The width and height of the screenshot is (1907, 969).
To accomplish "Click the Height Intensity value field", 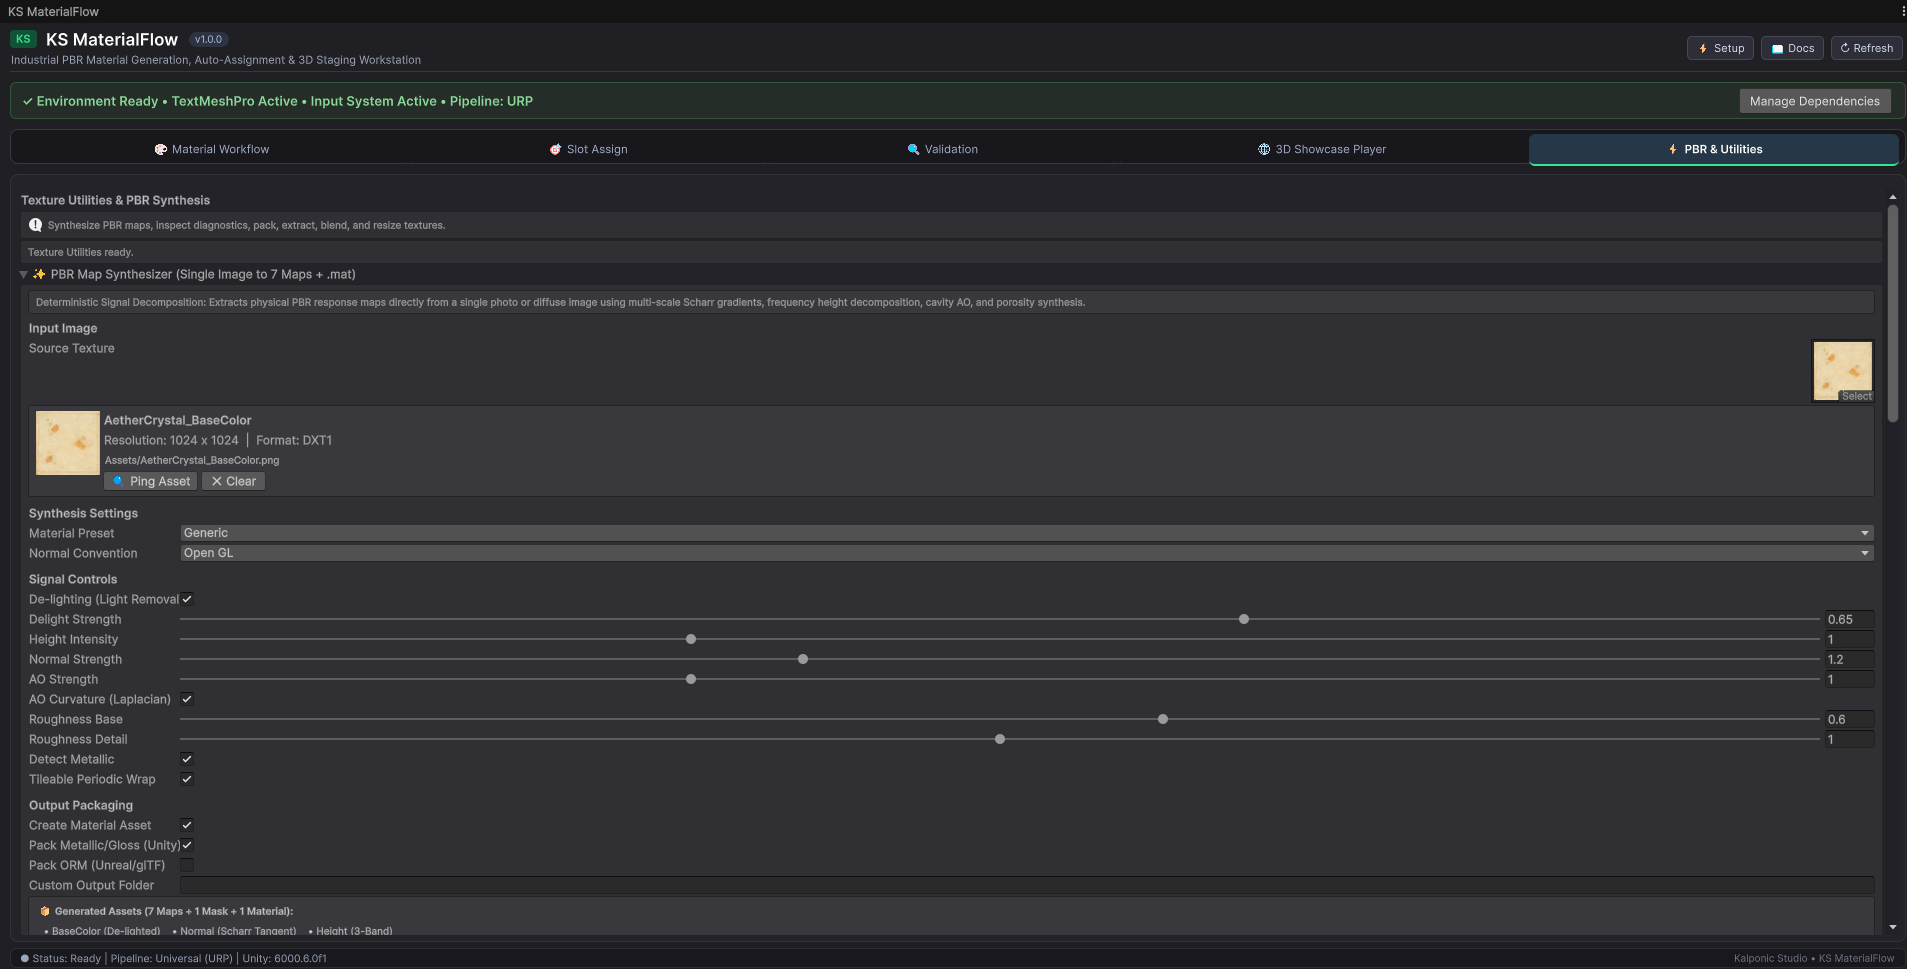I will (1849, 639).
